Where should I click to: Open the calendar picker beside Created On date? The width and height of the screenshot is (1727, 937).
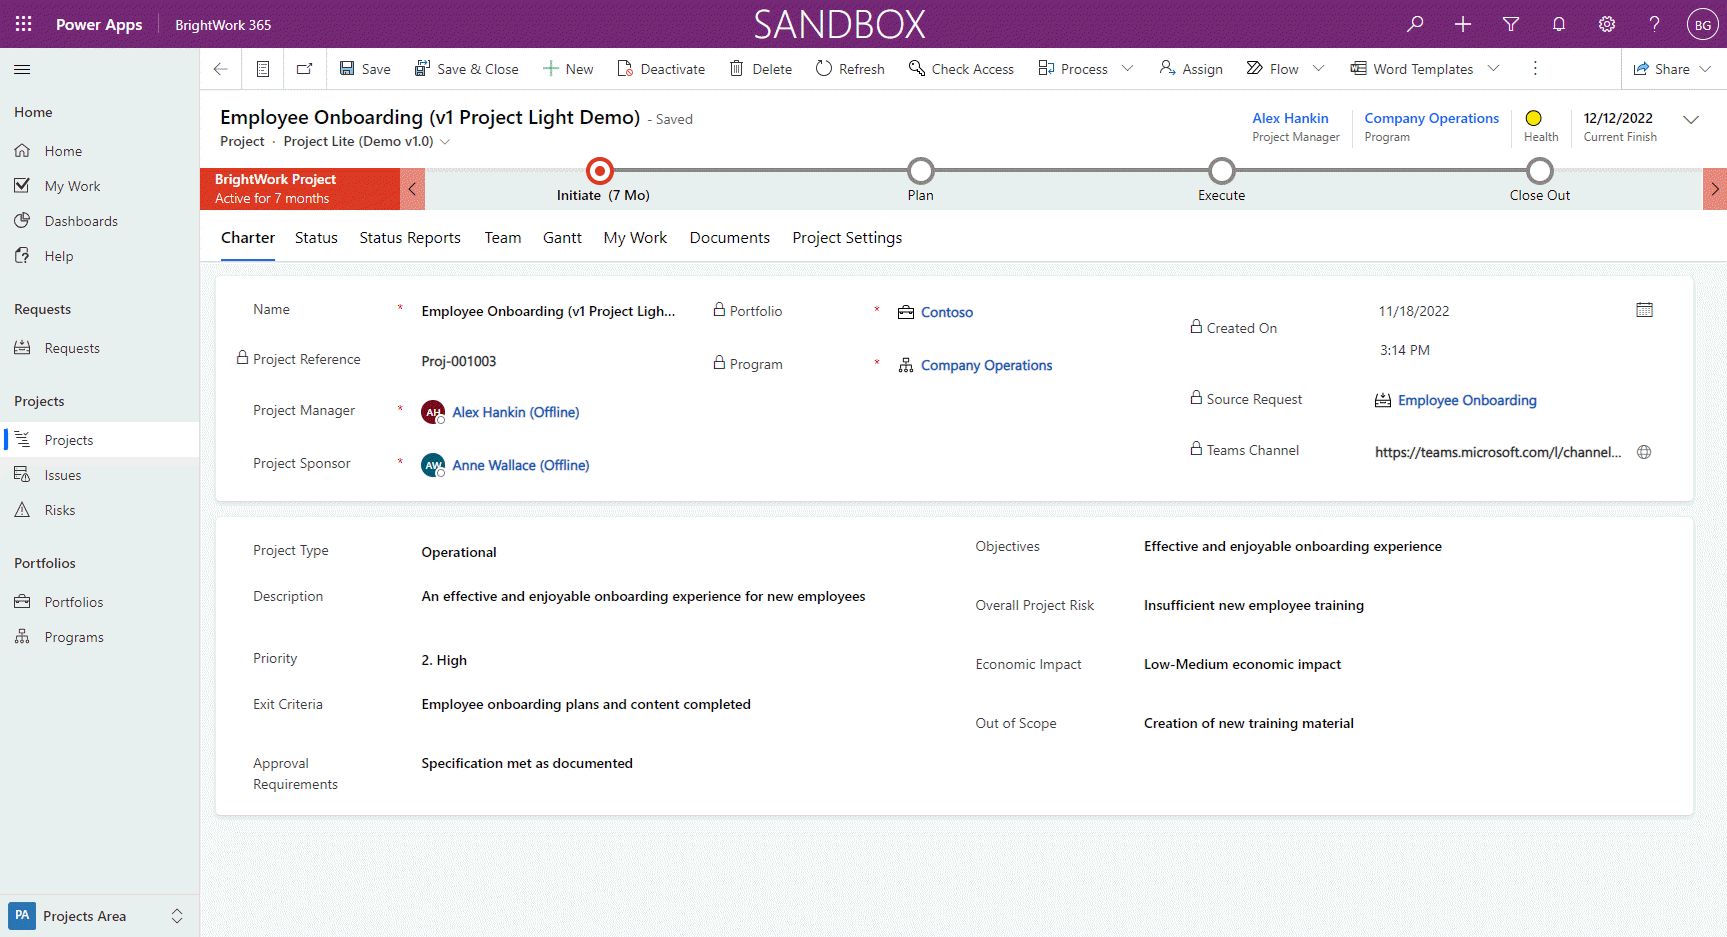tap(1644, 310)
